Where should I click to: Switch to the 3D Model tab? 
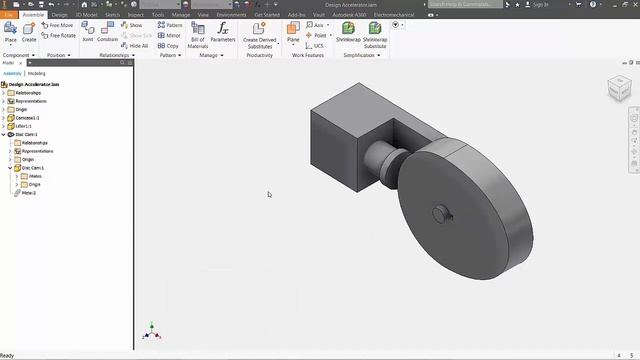click(x=86, y=15)
